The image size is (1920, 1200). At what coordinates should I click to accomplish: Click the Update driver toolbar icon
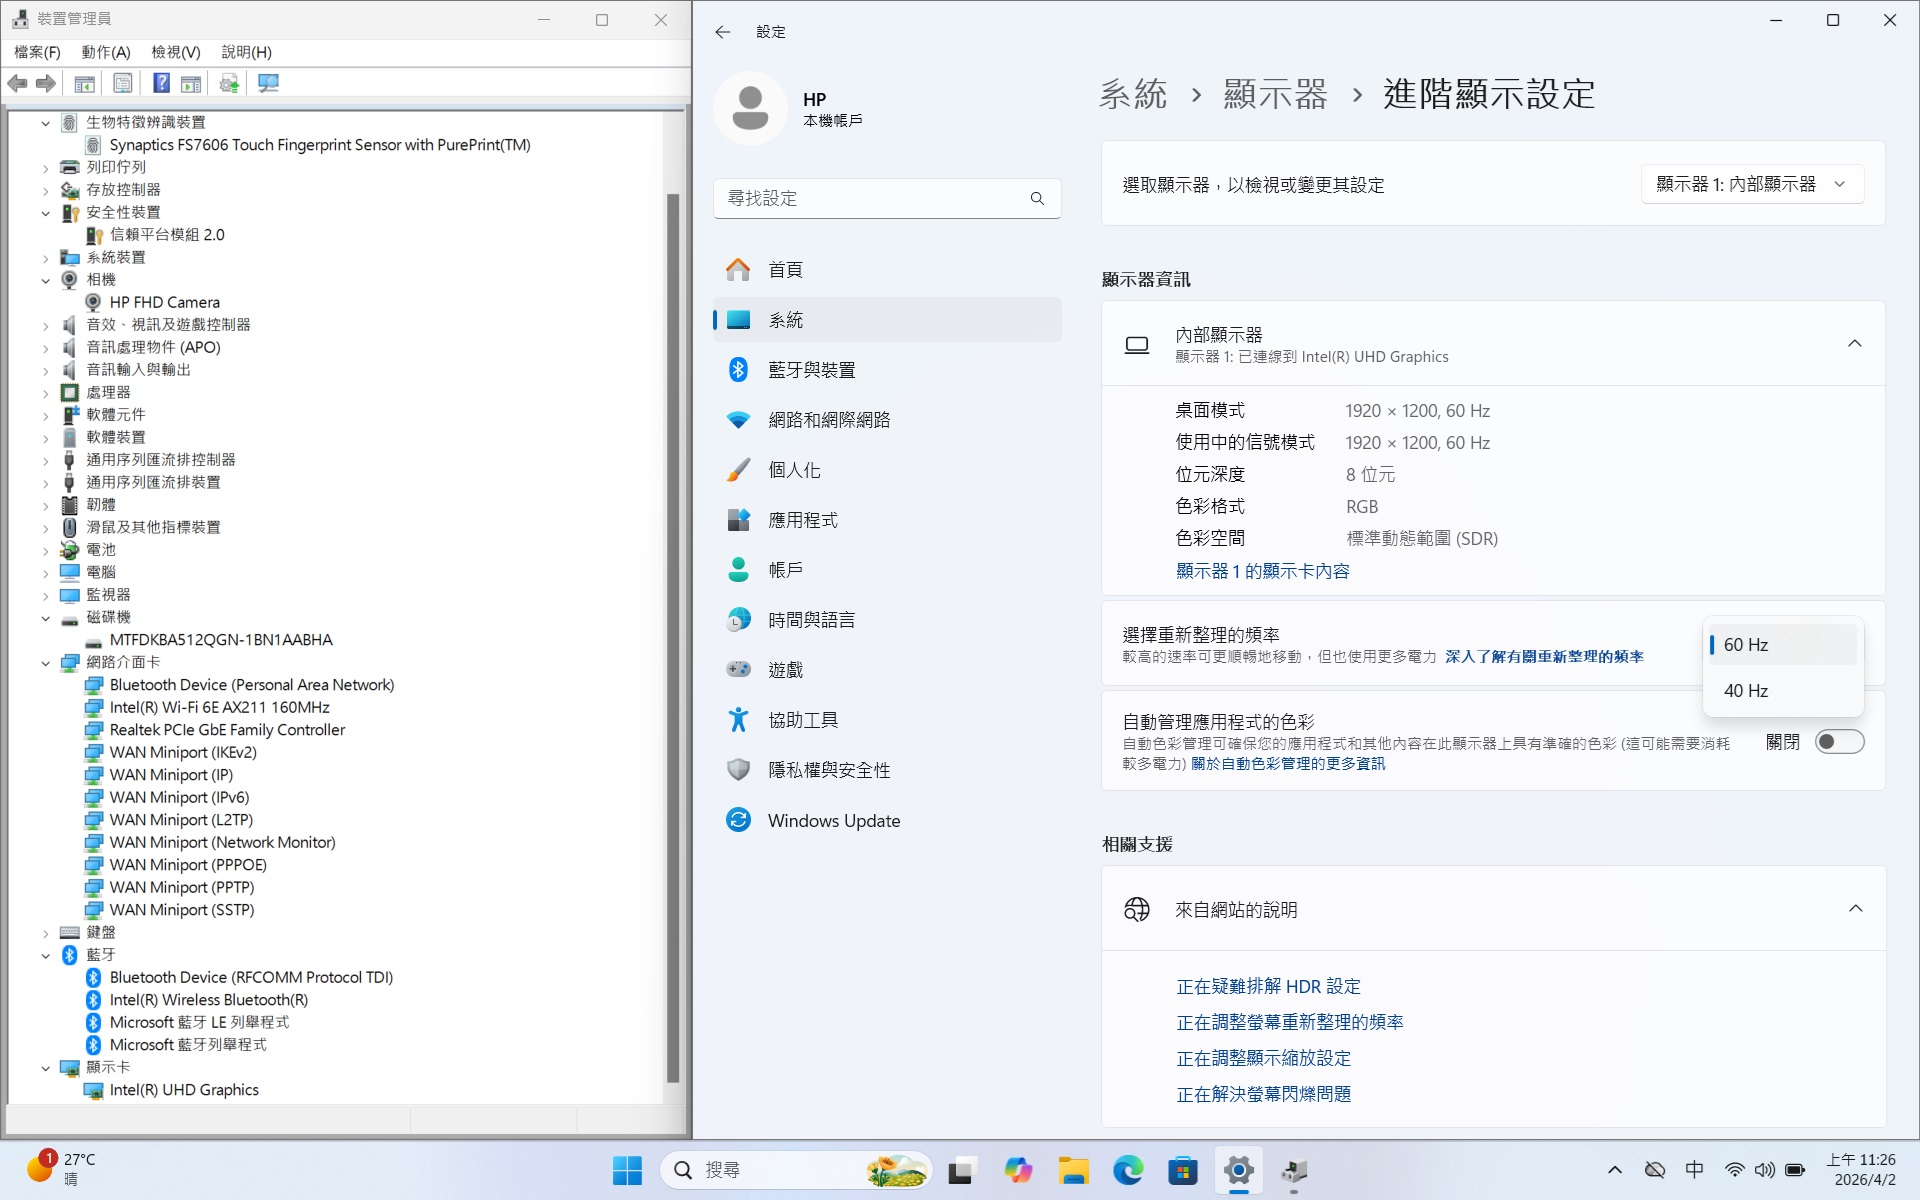click(229, 83)
